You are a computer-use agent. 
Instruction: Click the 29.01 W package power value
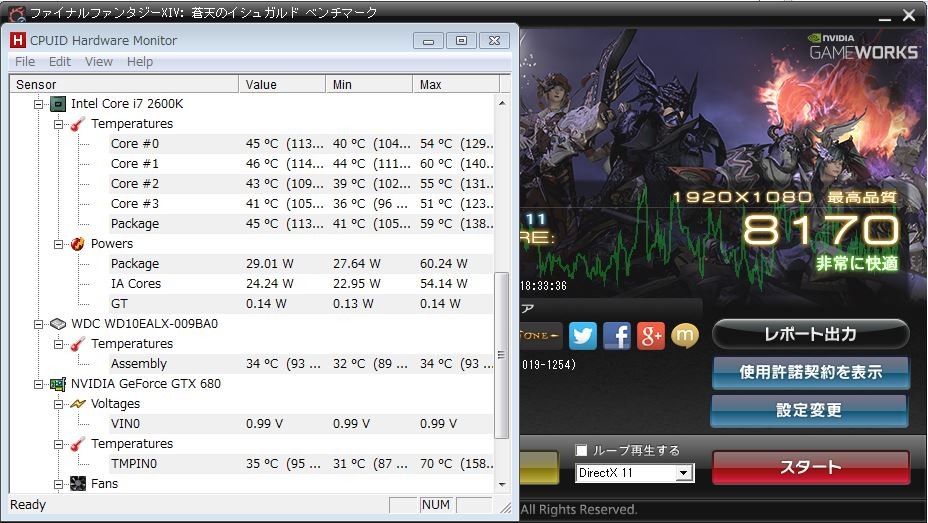[x=270, y=264]
